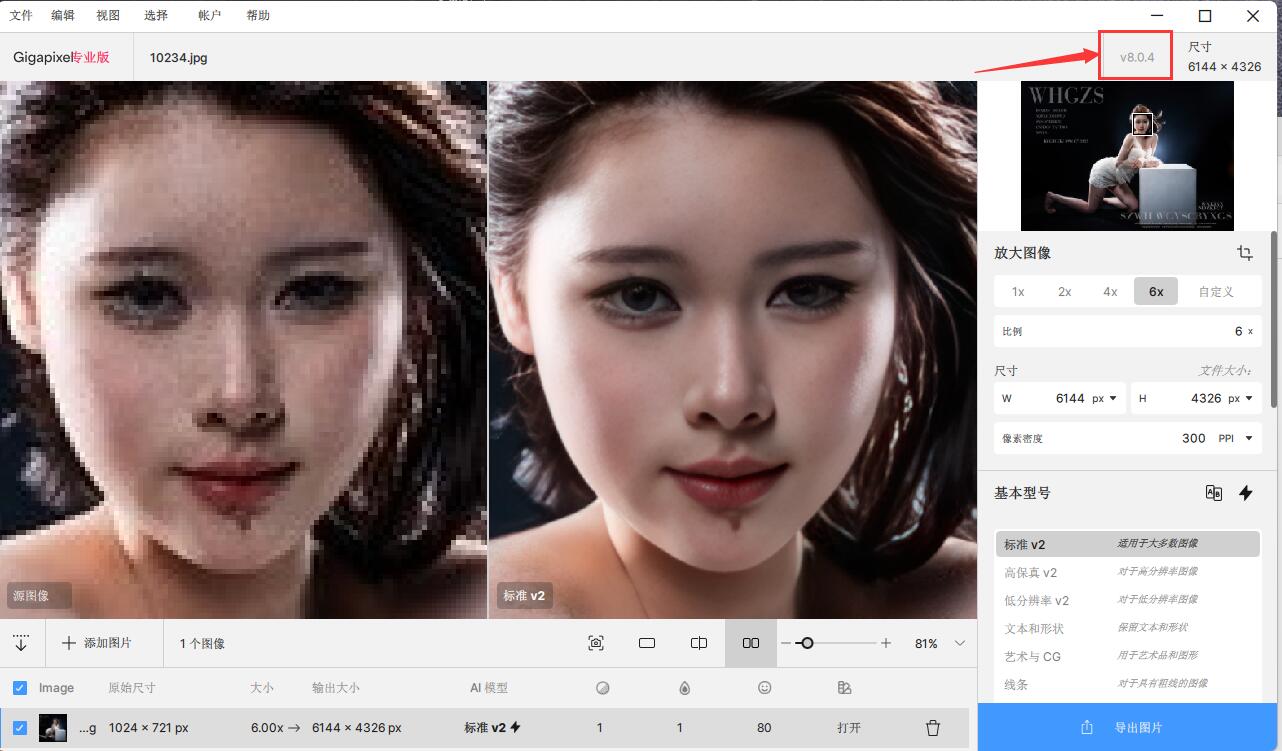
Task: Open the model comparison AB icon
Action: pos(1214,493)
